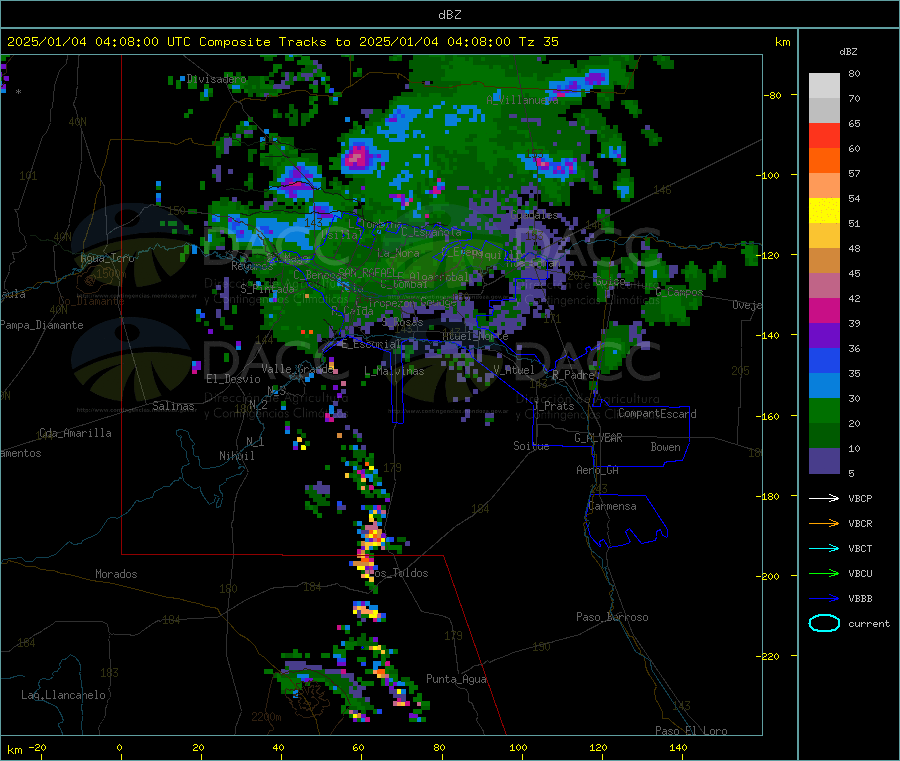Click the 'El_Desvio' map label

(x=233, y=379)
